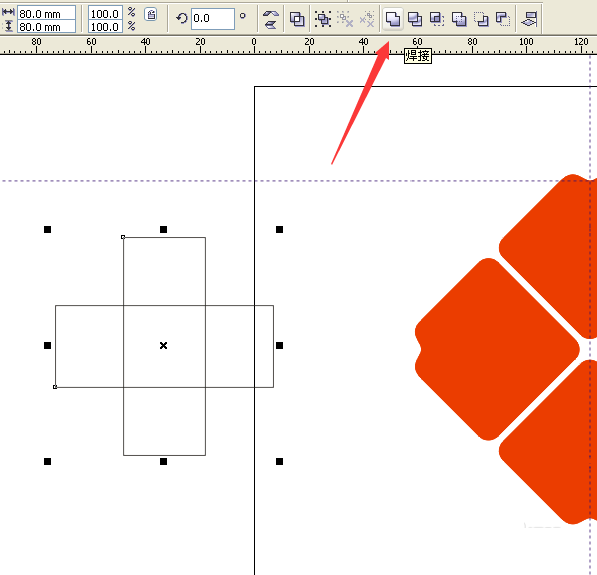Click the rotation angle field showing 0.0
The image size is (597, 575).
(212, 18)
